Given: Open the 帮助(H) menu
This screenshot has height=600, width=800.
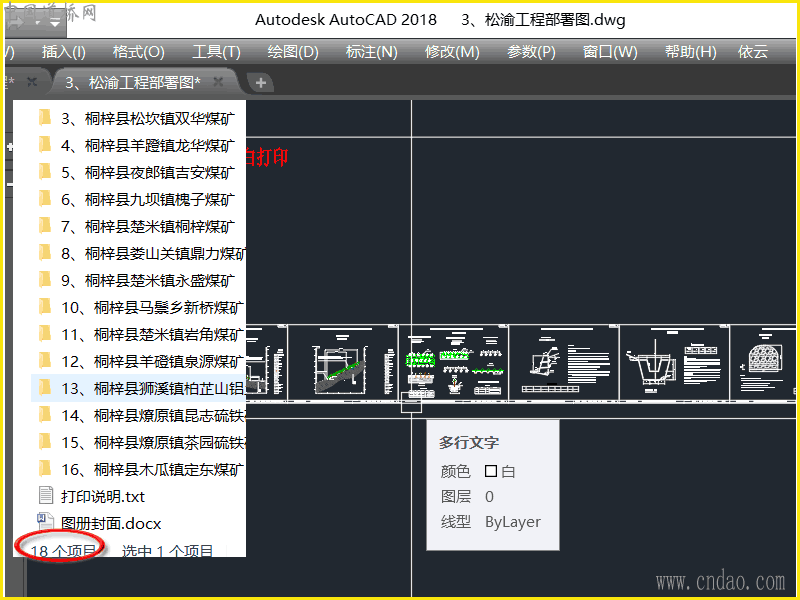Looking at the screenshot, I should (x=690, y=52).
